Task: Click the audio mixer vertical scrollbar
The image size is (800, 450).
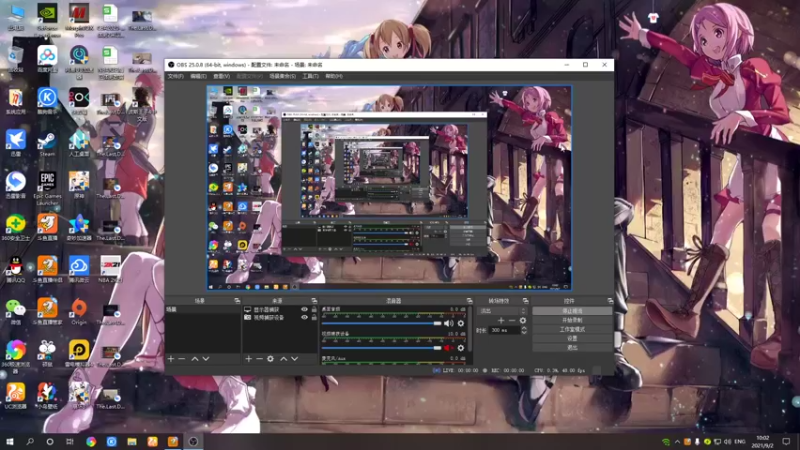Action: click(x=469, y=329)
